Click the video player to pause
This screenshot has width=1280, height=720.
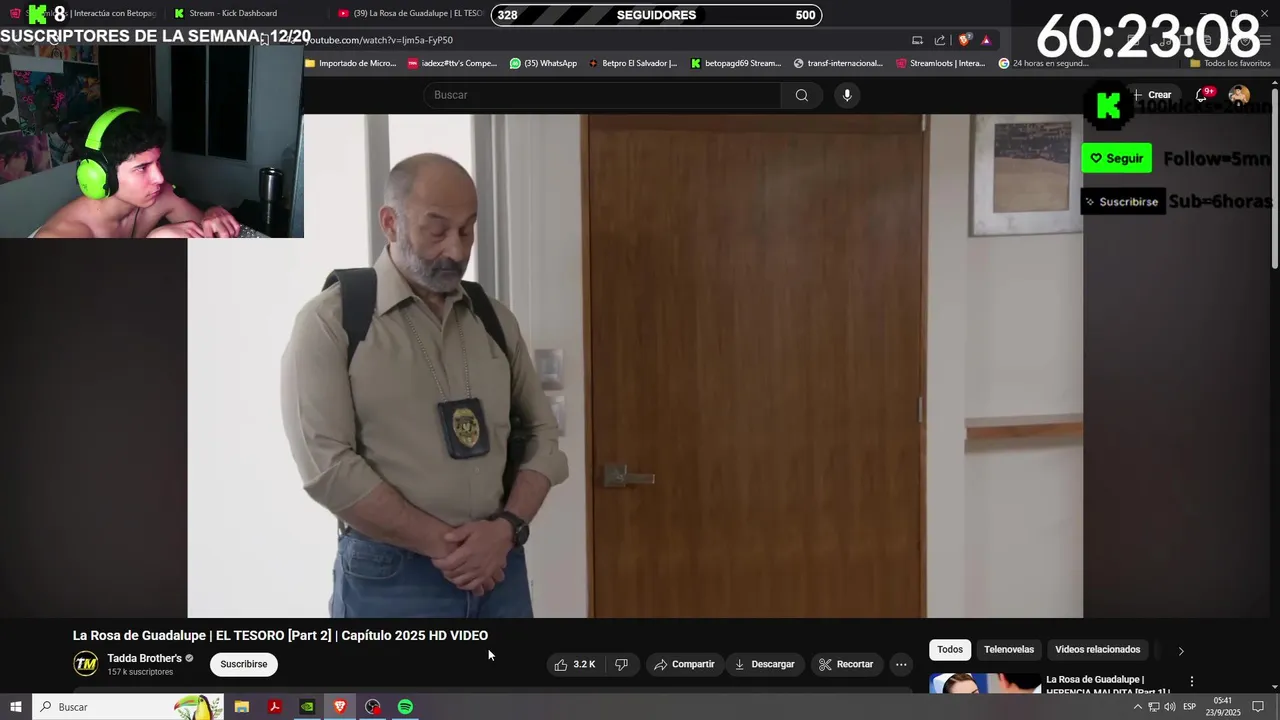pos(635,366)
